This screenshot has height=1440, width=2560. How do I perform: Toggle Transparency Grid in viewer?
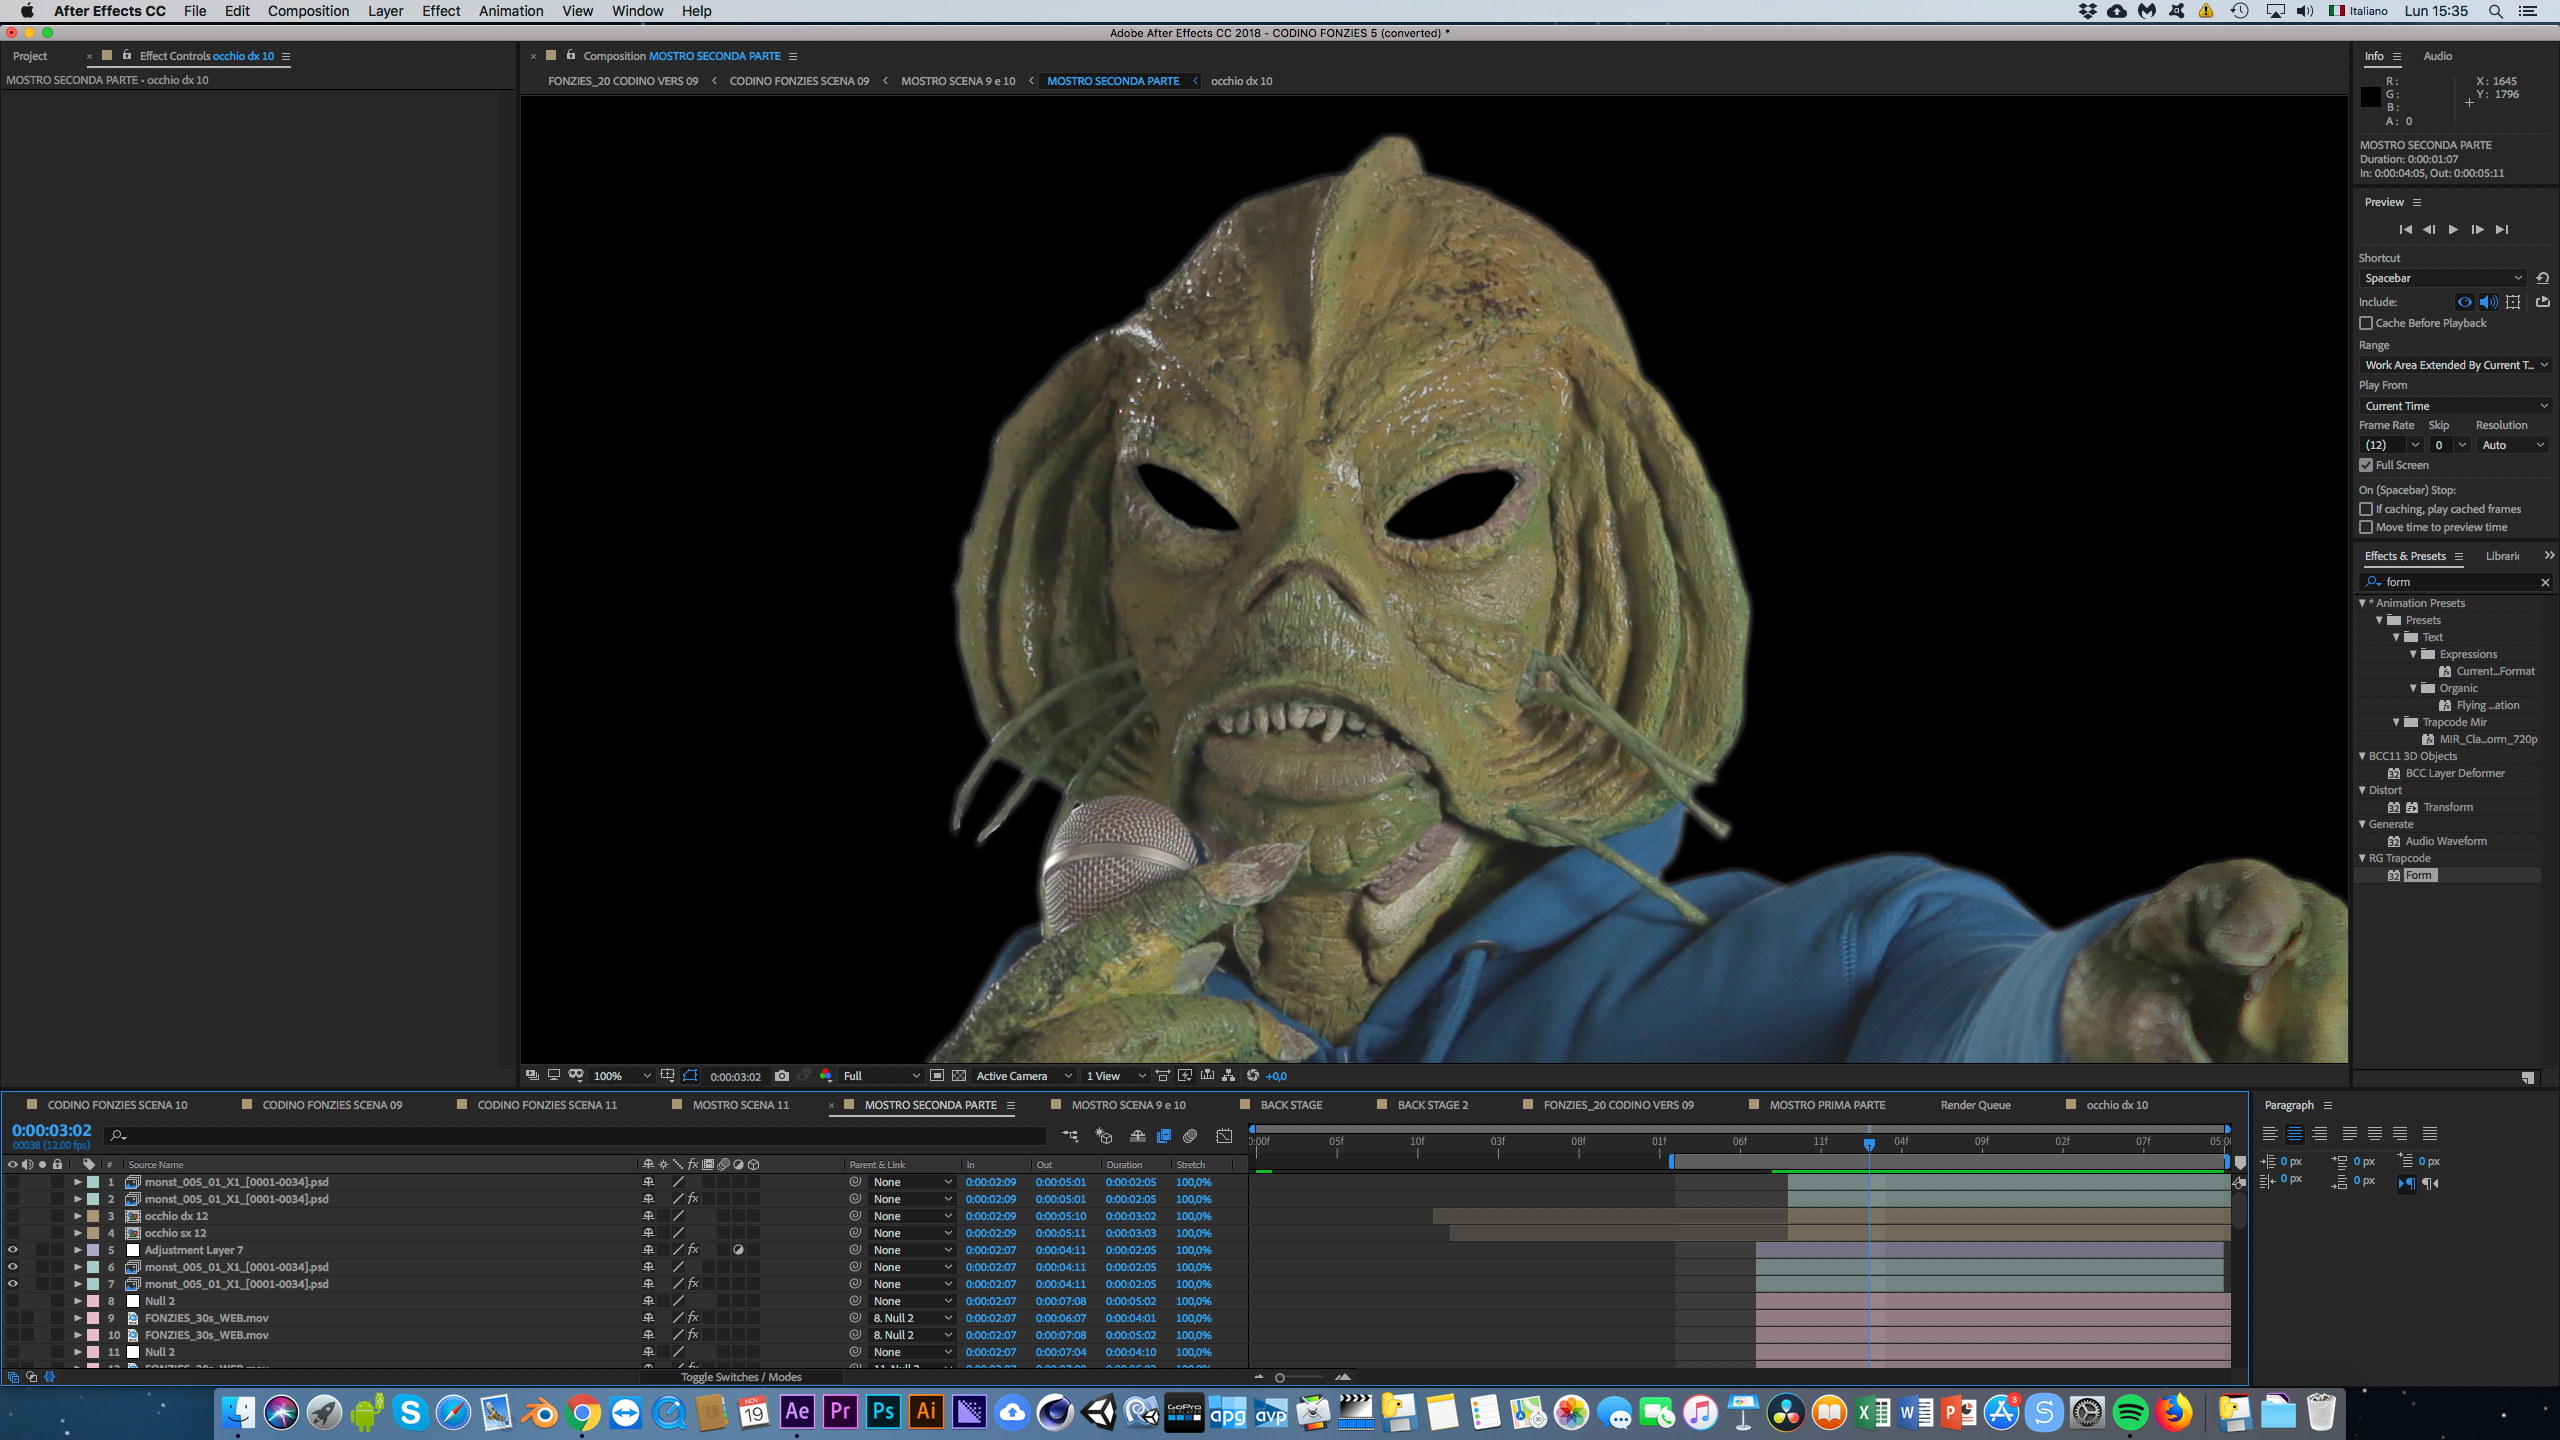pyautogui.click(x=959, y=1076)
